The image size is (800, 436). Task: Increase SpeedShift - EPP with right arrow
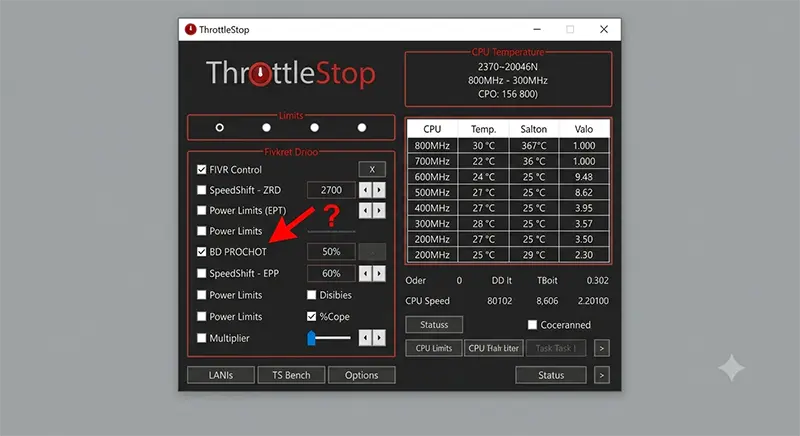point(379,273)
